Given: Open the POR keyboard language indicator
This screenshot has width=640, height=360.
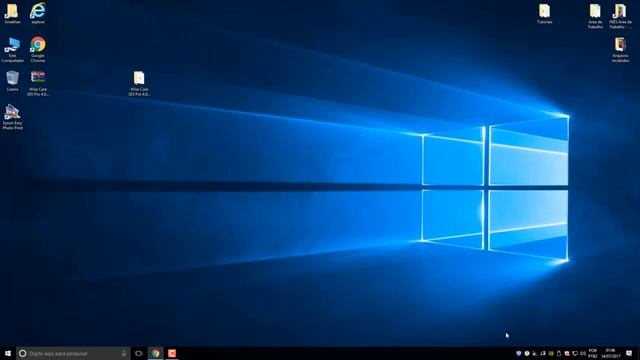Looking at the screenshot, I should [x=593, y=353].
